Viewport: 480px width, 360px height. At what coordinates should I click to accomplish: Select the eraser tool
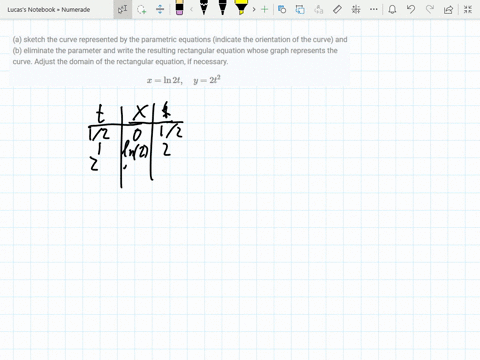click(x=179, y=8)
